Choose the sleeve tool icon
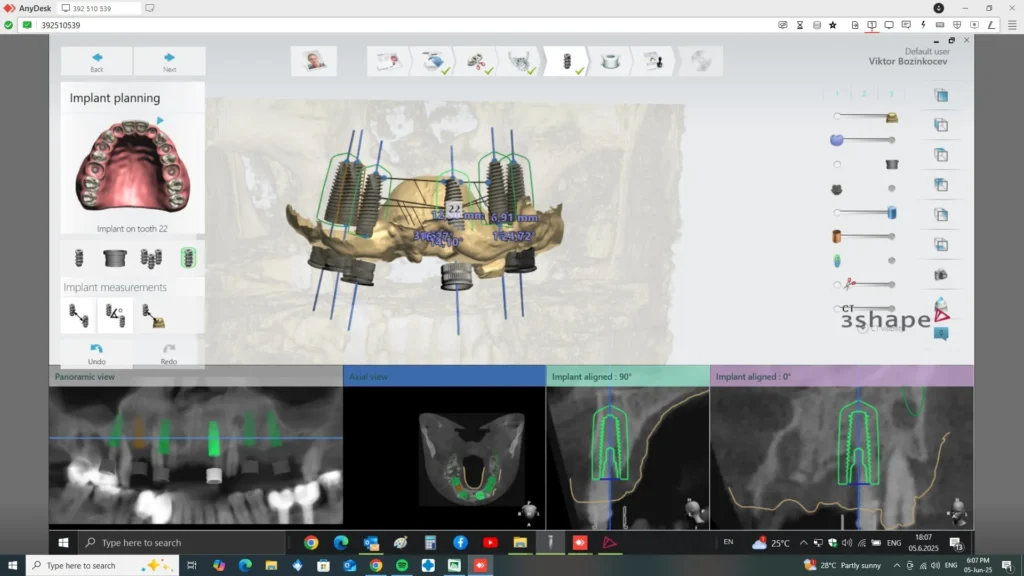Screen dimensions: 1024x576 coord(115,258)
